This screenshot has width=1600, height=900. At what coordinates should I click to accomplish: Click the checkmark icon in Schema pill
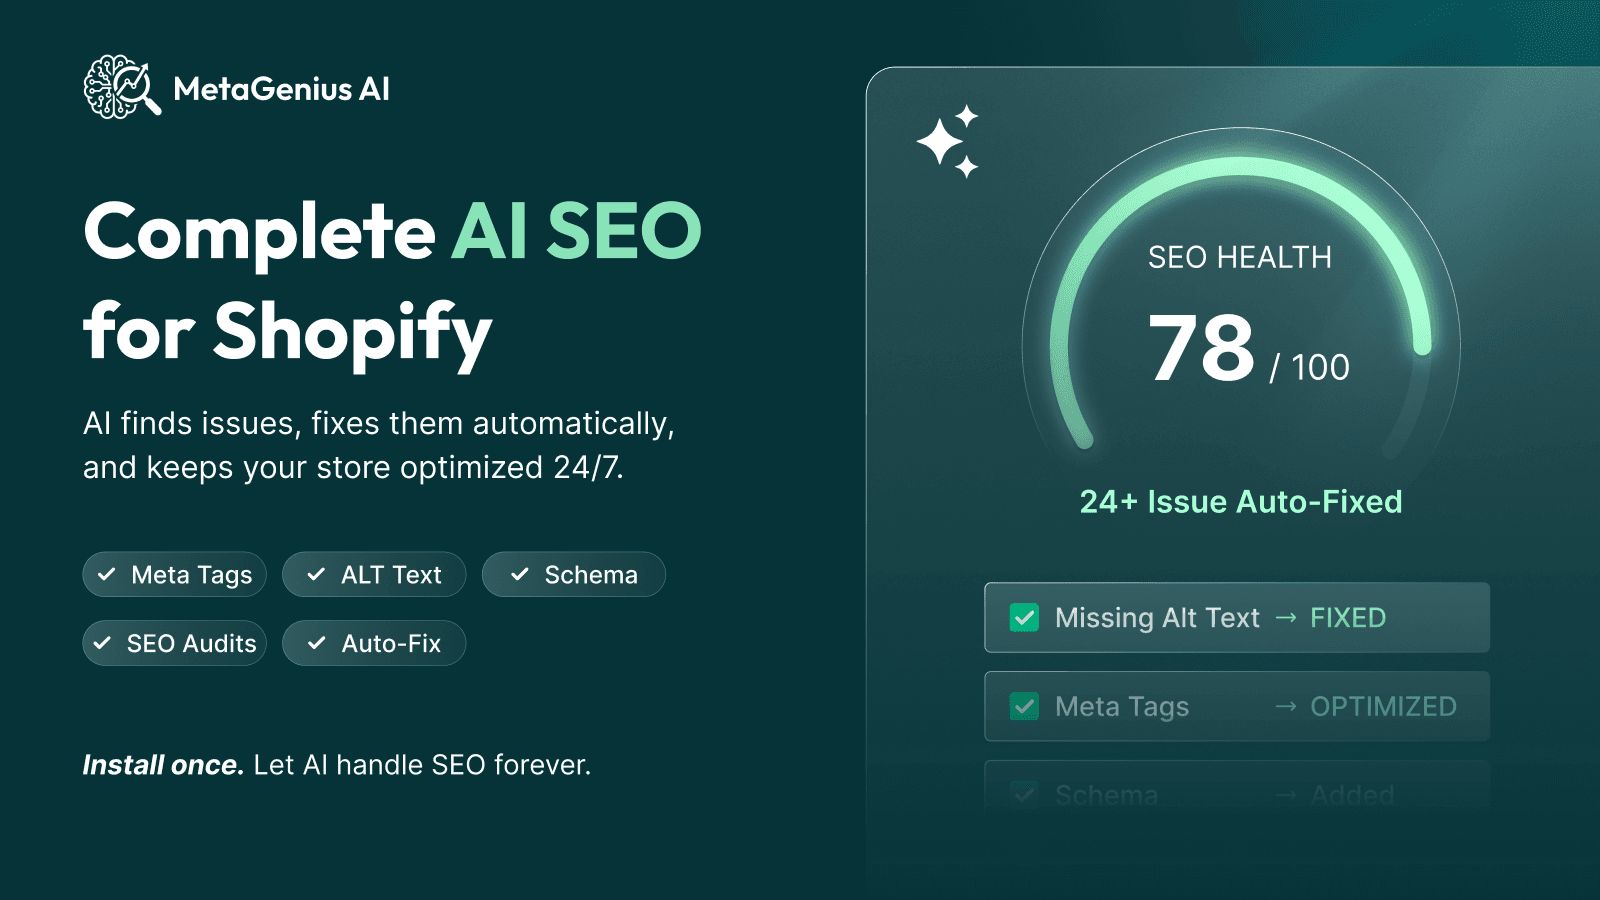point(520,575)
